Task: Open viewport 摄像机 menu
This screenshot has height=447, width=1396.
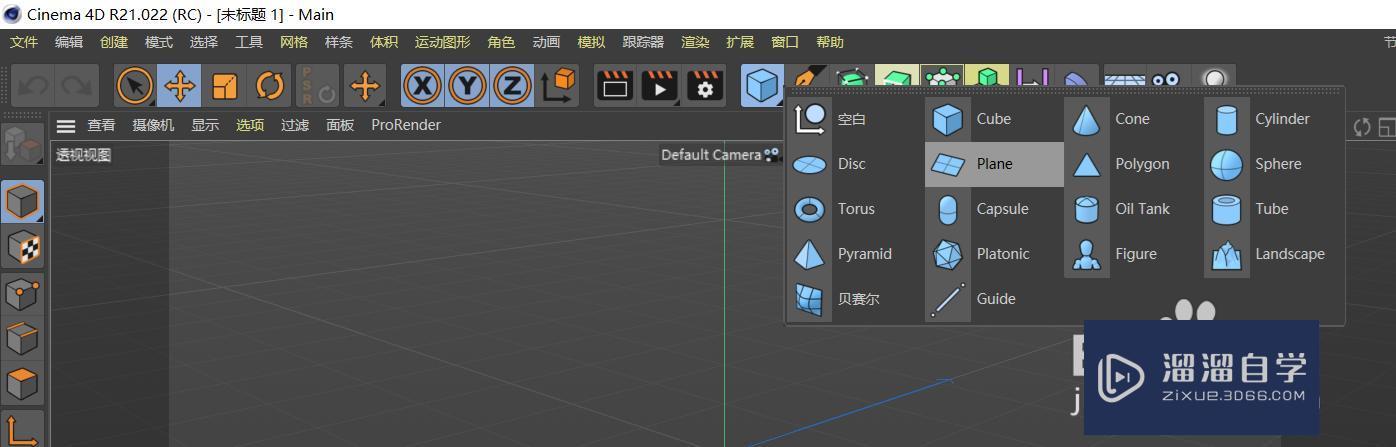Action: click(153, 125)
